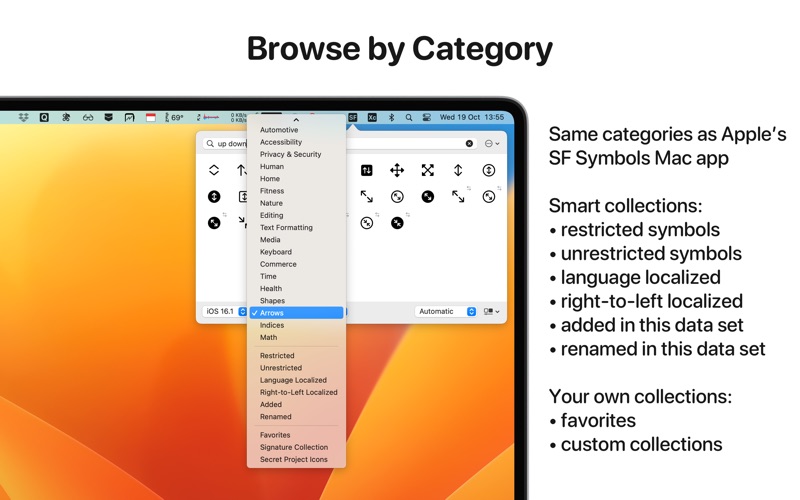Select plain diagonal expand arrows without localization badge
The height and width of the screenshot is (500, 800).
366,196
